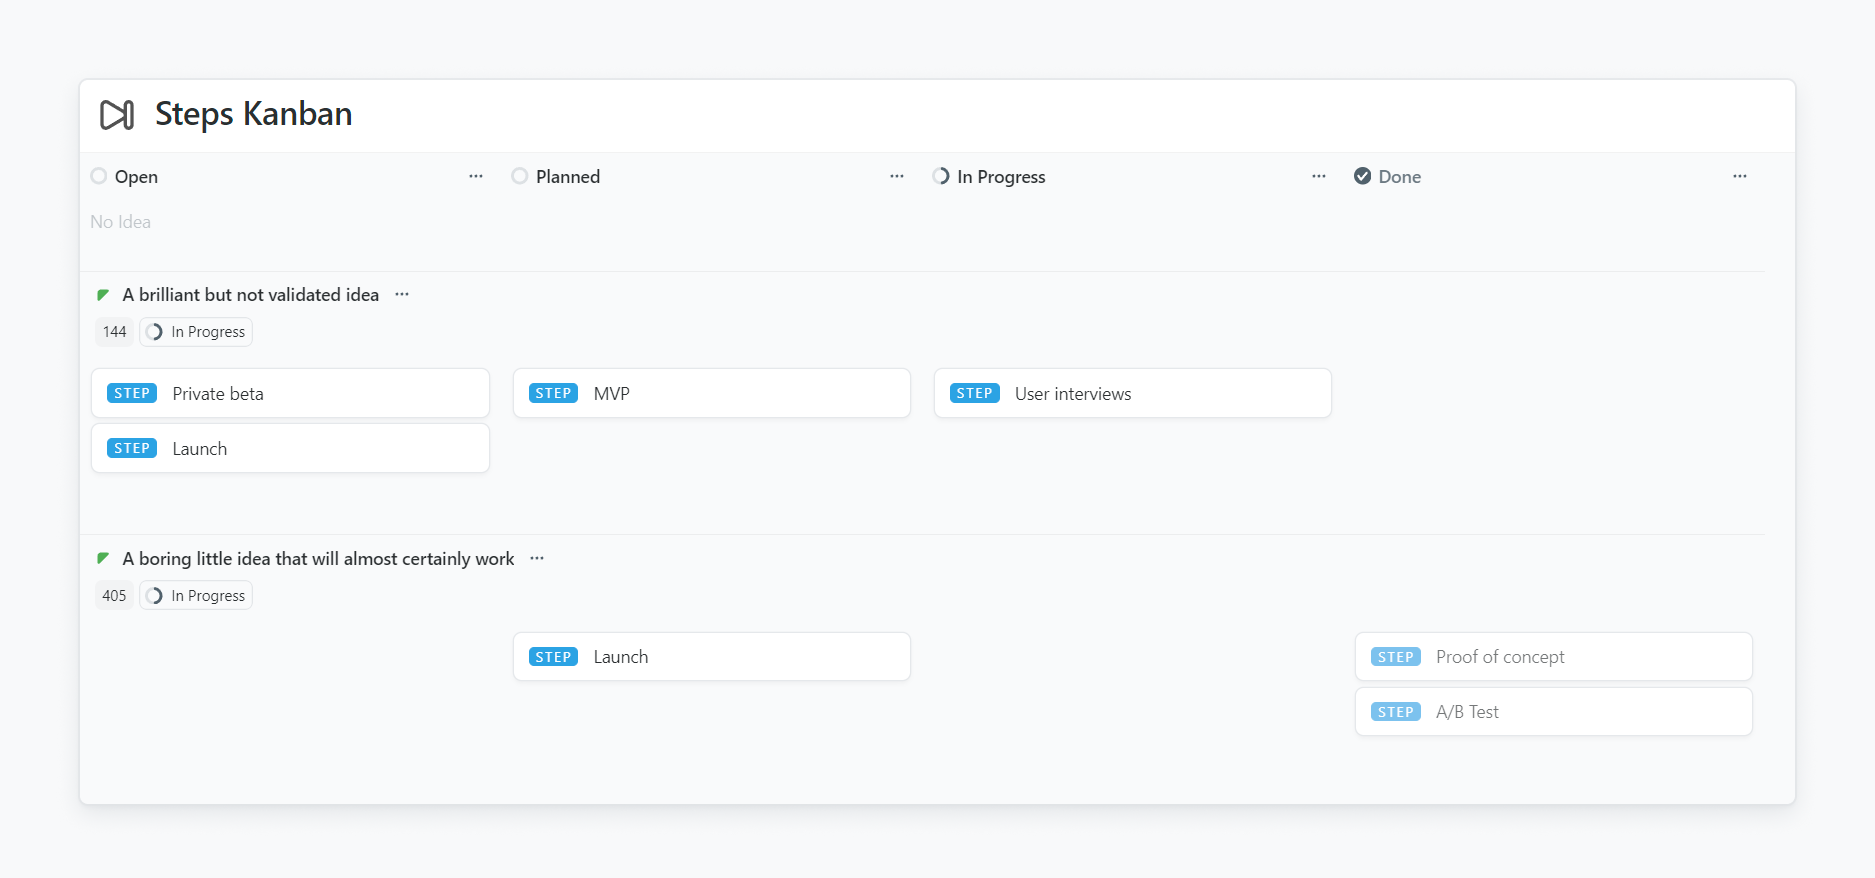Change In Progress status of brilliant idea
The width and height of the screenshot is (1875, 878).
(196, 332)
